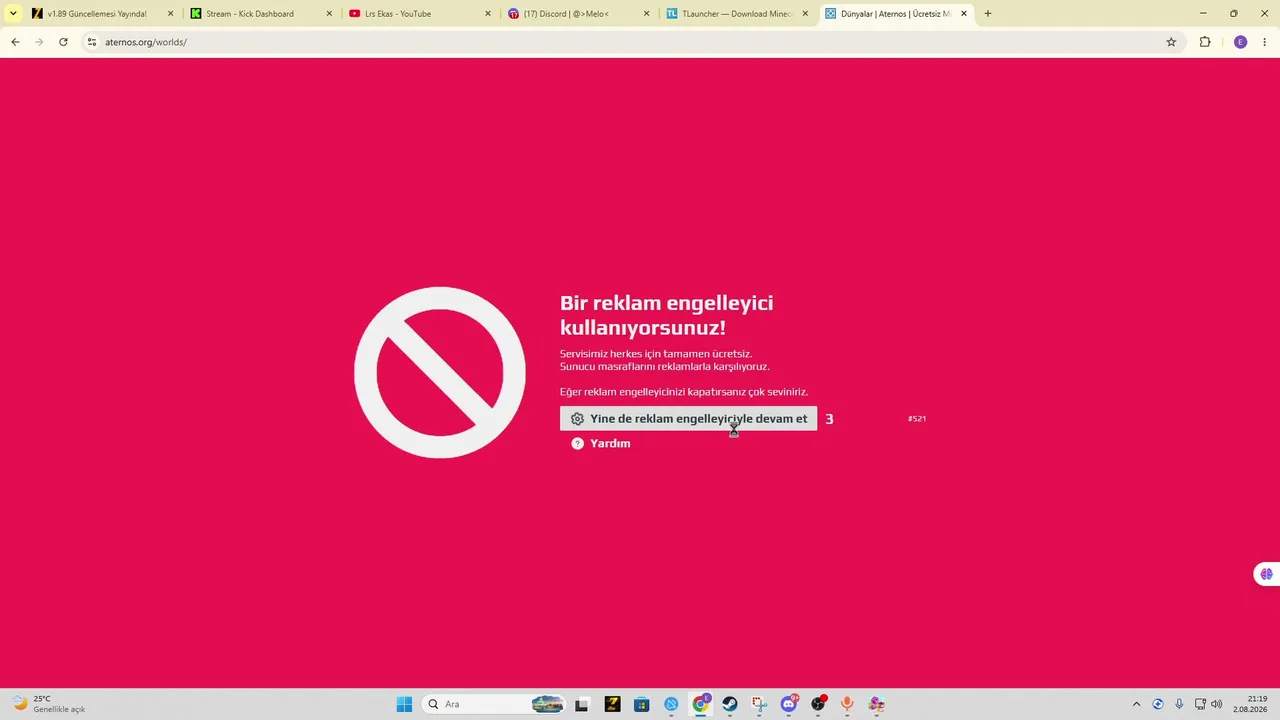This screenshot has height=720, width=1280.
Task: Click the question mark icon beside Yardım
Action: 577,443
